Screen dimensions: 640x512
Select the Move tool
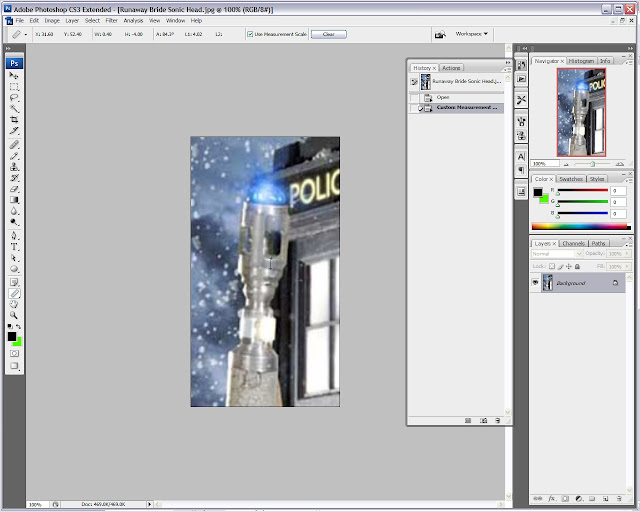(x=14, y=76)
